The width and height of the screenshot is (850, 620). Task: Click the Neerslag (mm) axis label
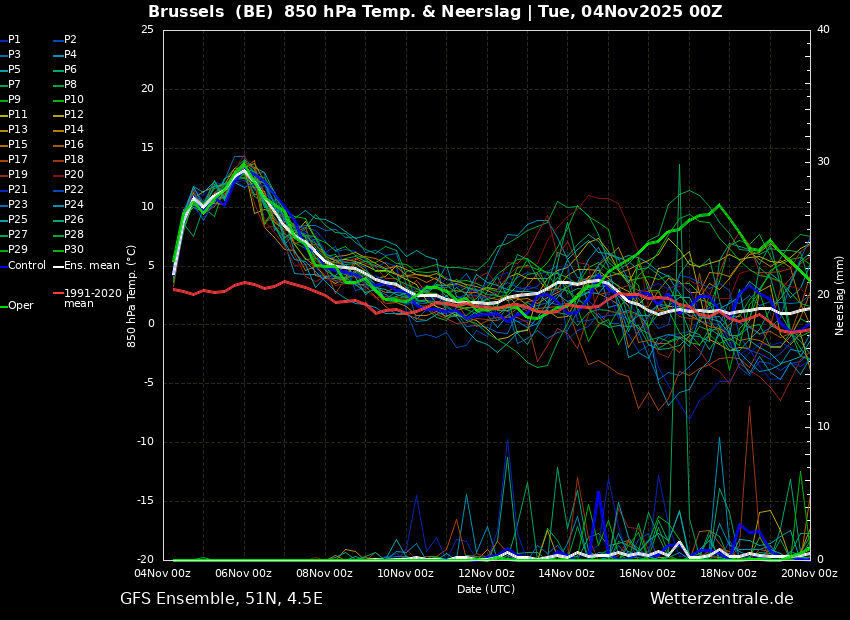840,295
